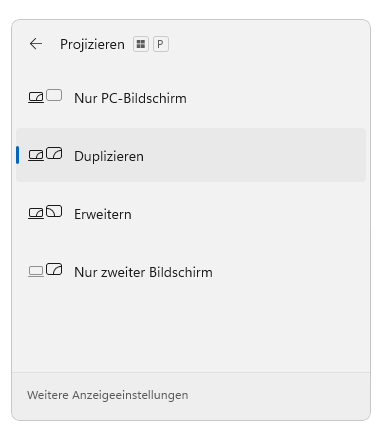The height and width of the screenshot is (430, 379).
Task: Select Nur zweiter Bildschirm mode
Action: pos(191,271)
